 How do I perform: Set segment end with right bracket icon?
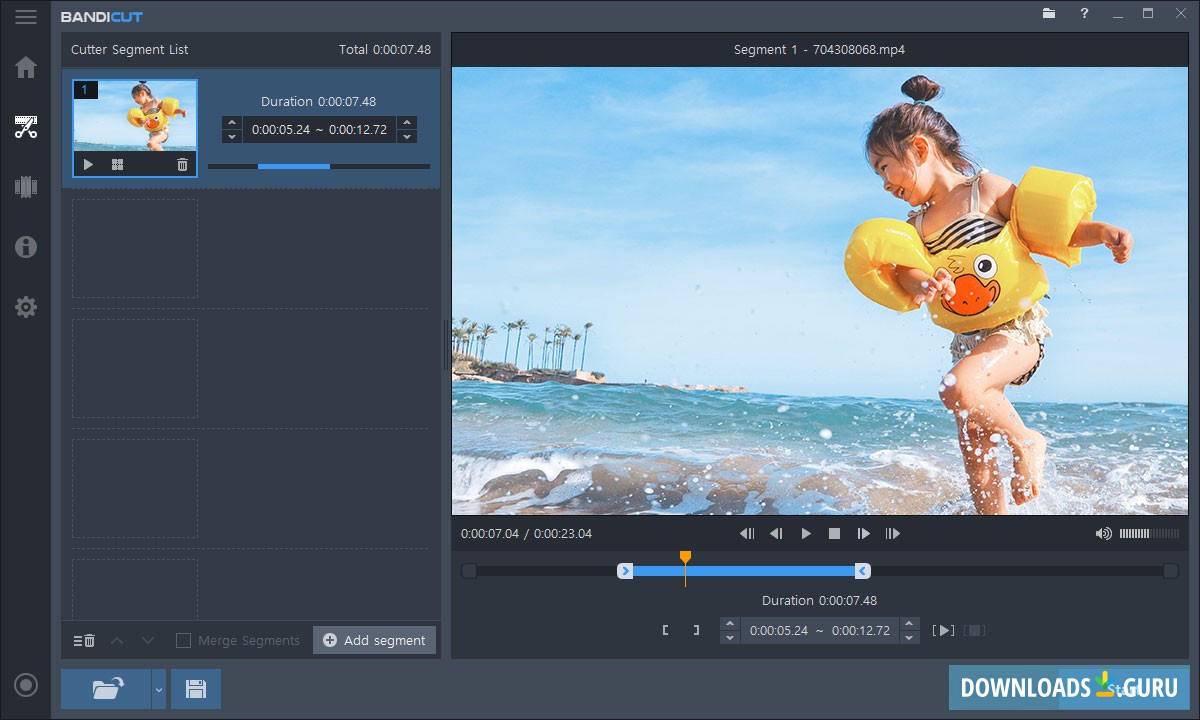point(696,630)
